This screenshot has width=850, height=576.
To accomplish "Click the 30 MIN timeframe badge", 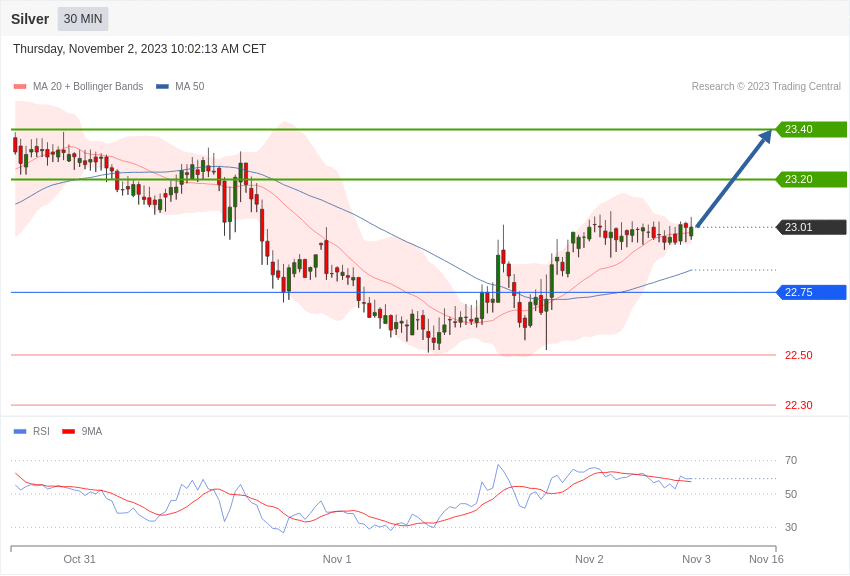I will point(83,19).
